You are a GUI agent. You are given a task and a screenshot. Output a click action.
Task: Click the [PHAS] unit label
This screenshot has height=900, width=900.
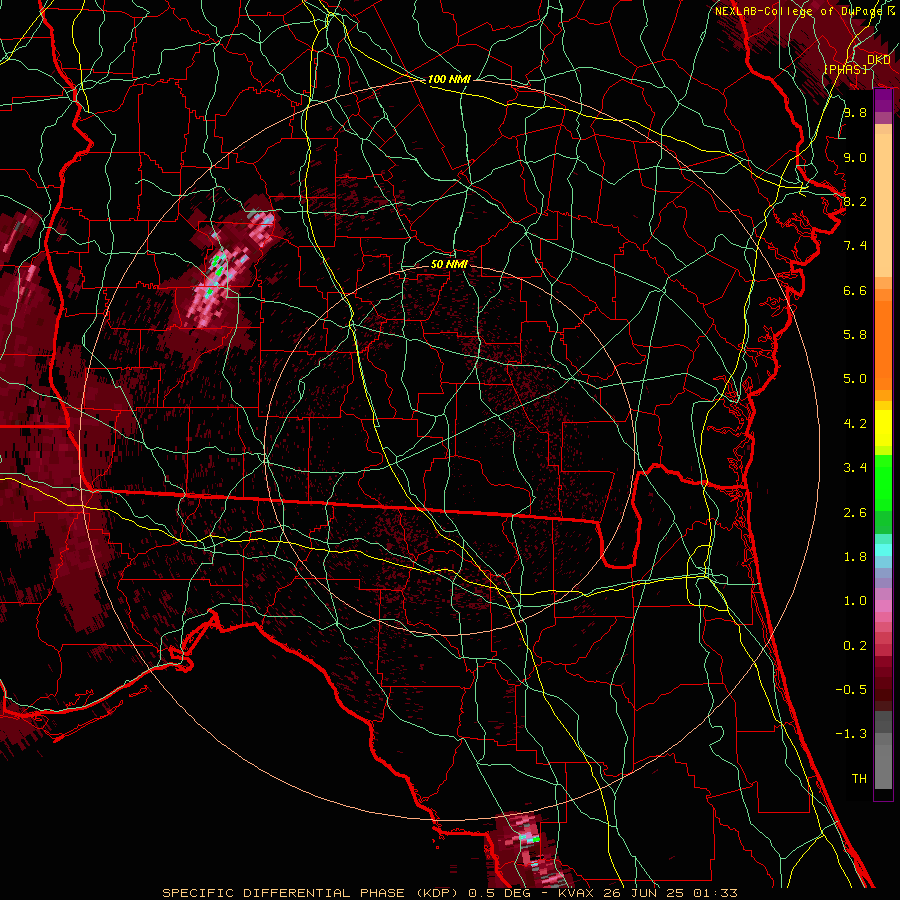point(846,69)
